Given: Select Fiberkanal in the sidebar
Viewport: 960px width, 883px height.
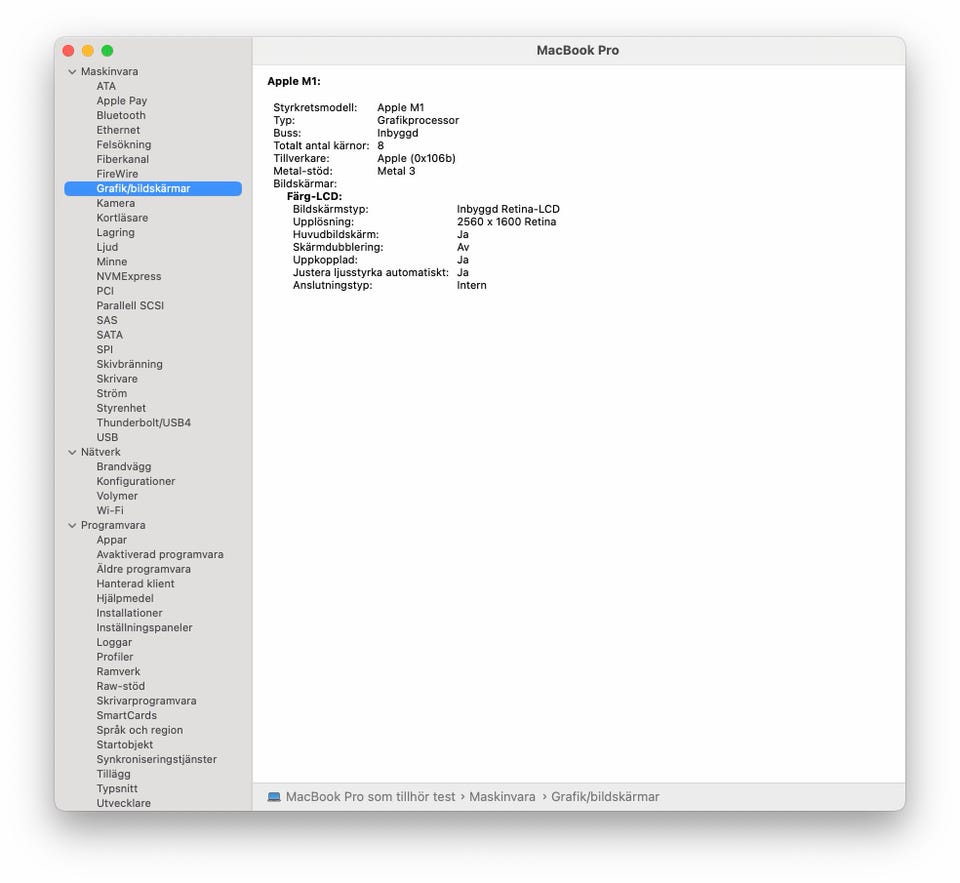Looking at the screenshot, I should (122, 159).
